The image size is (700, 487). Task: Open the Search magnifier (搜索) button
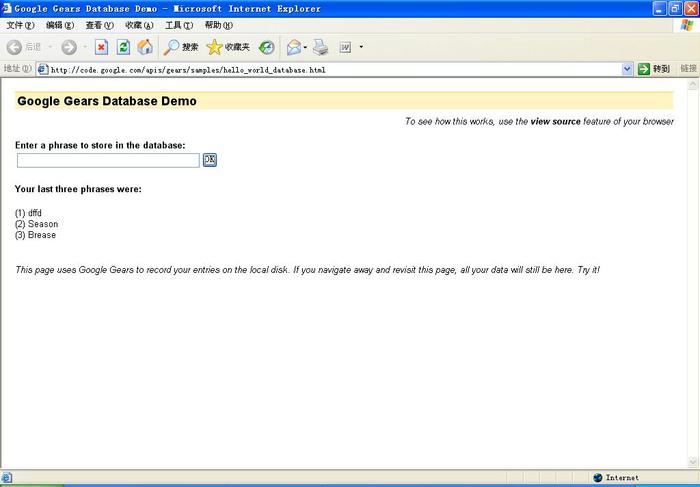[x=181, y=47]
